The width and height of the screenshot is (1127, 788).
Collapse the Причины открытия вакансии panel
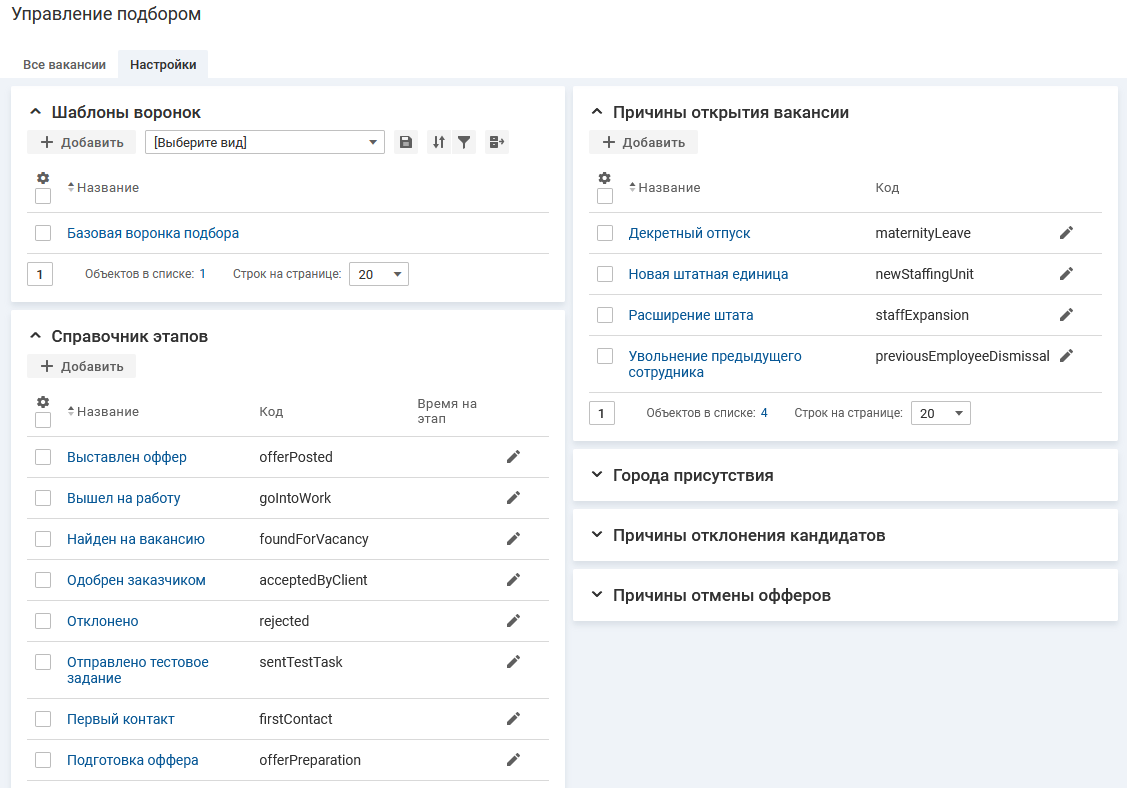click(597, 112)
